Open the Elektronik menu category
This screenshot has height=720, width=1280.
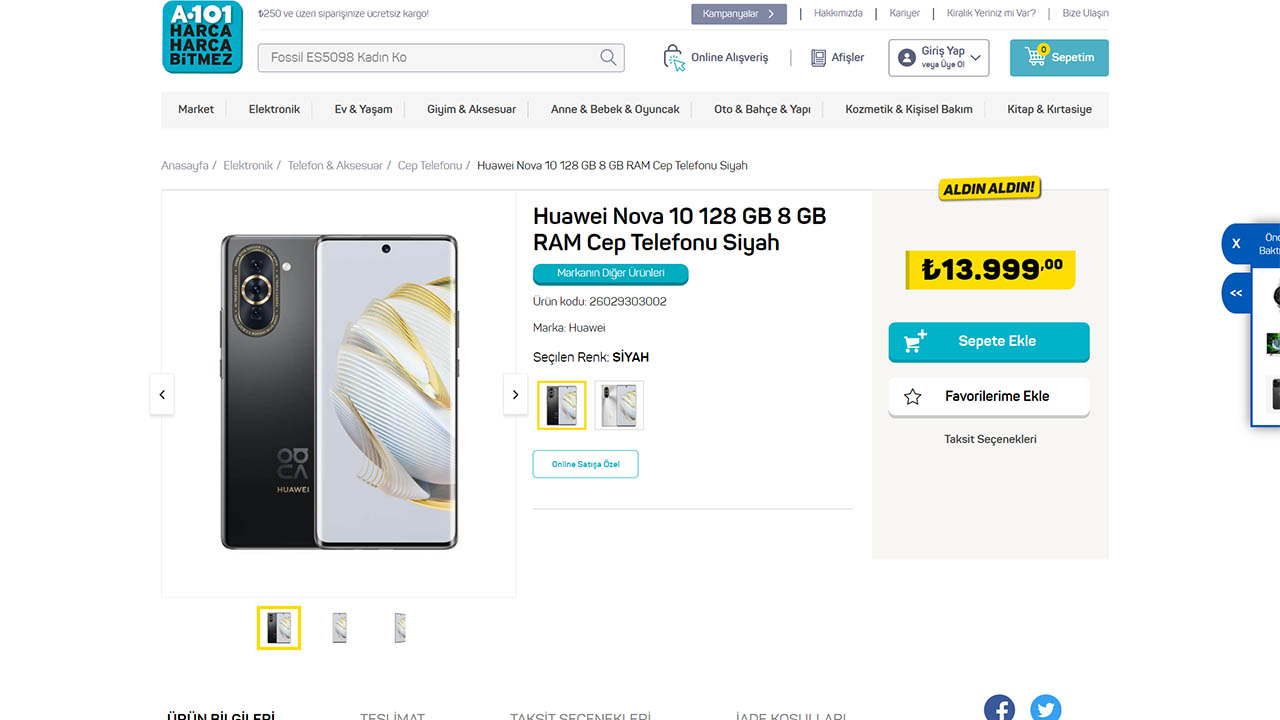coord(274,109)
